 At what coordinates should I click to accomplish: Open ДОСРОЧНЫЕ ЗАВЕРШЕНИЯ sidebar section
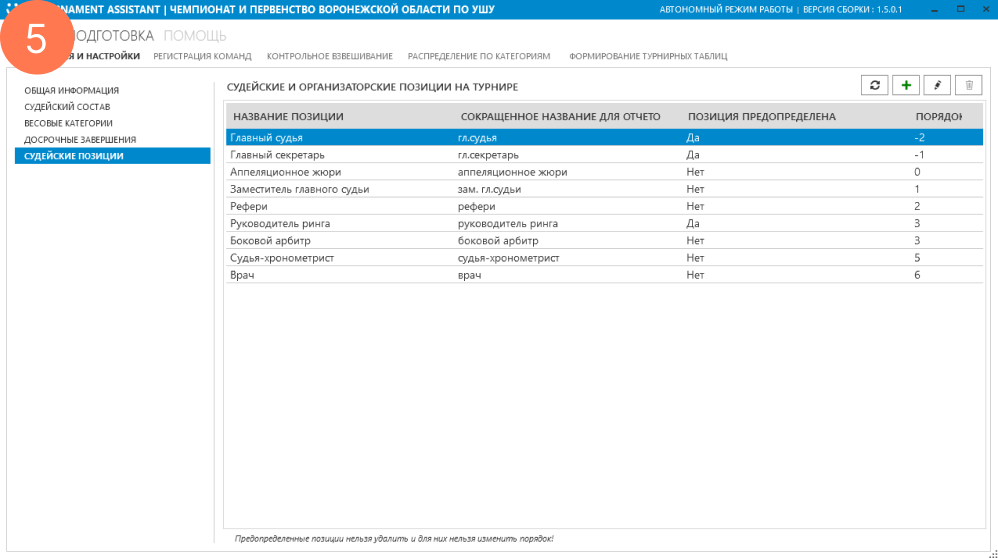point(80,140)
